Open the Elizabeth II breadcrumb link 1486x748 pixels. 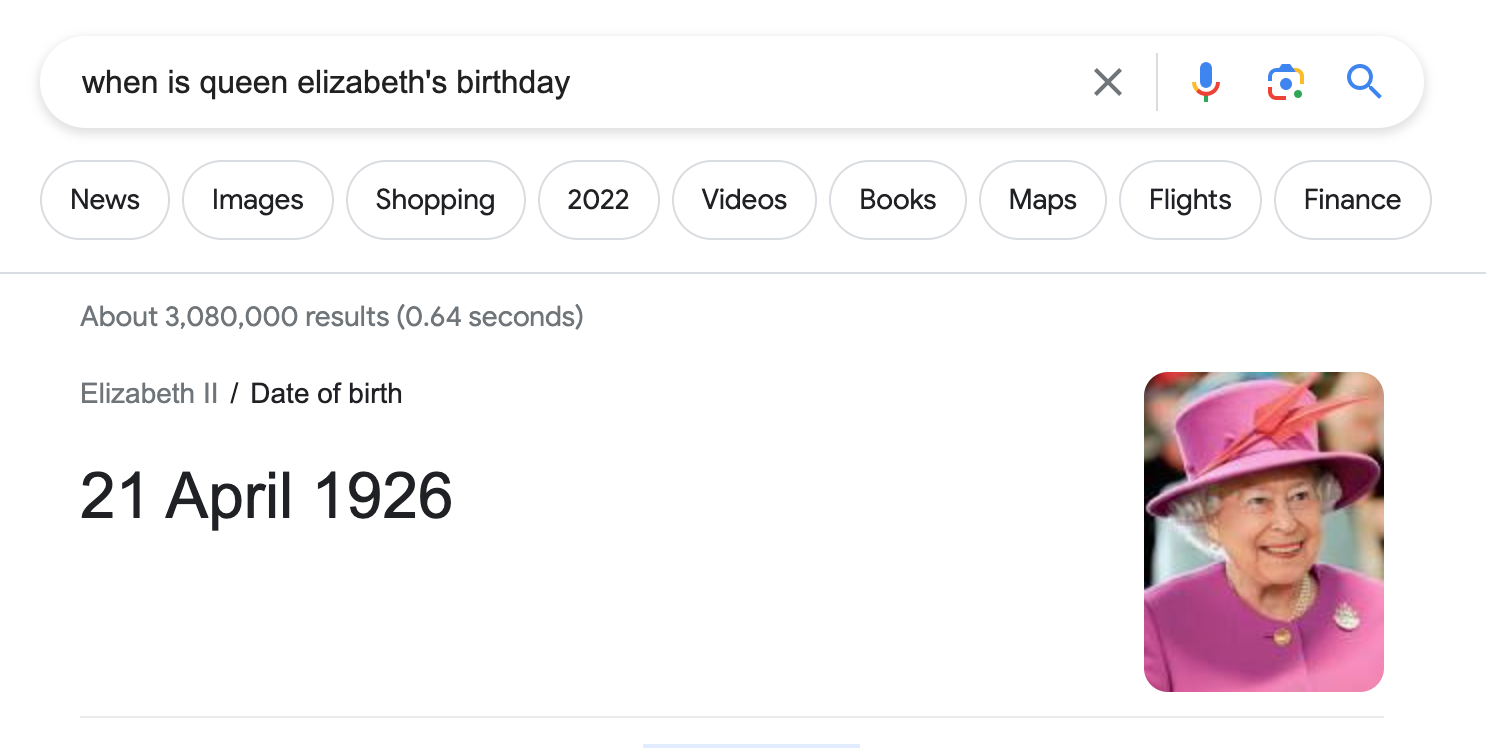pyautogui.click(x=149, y=393)
